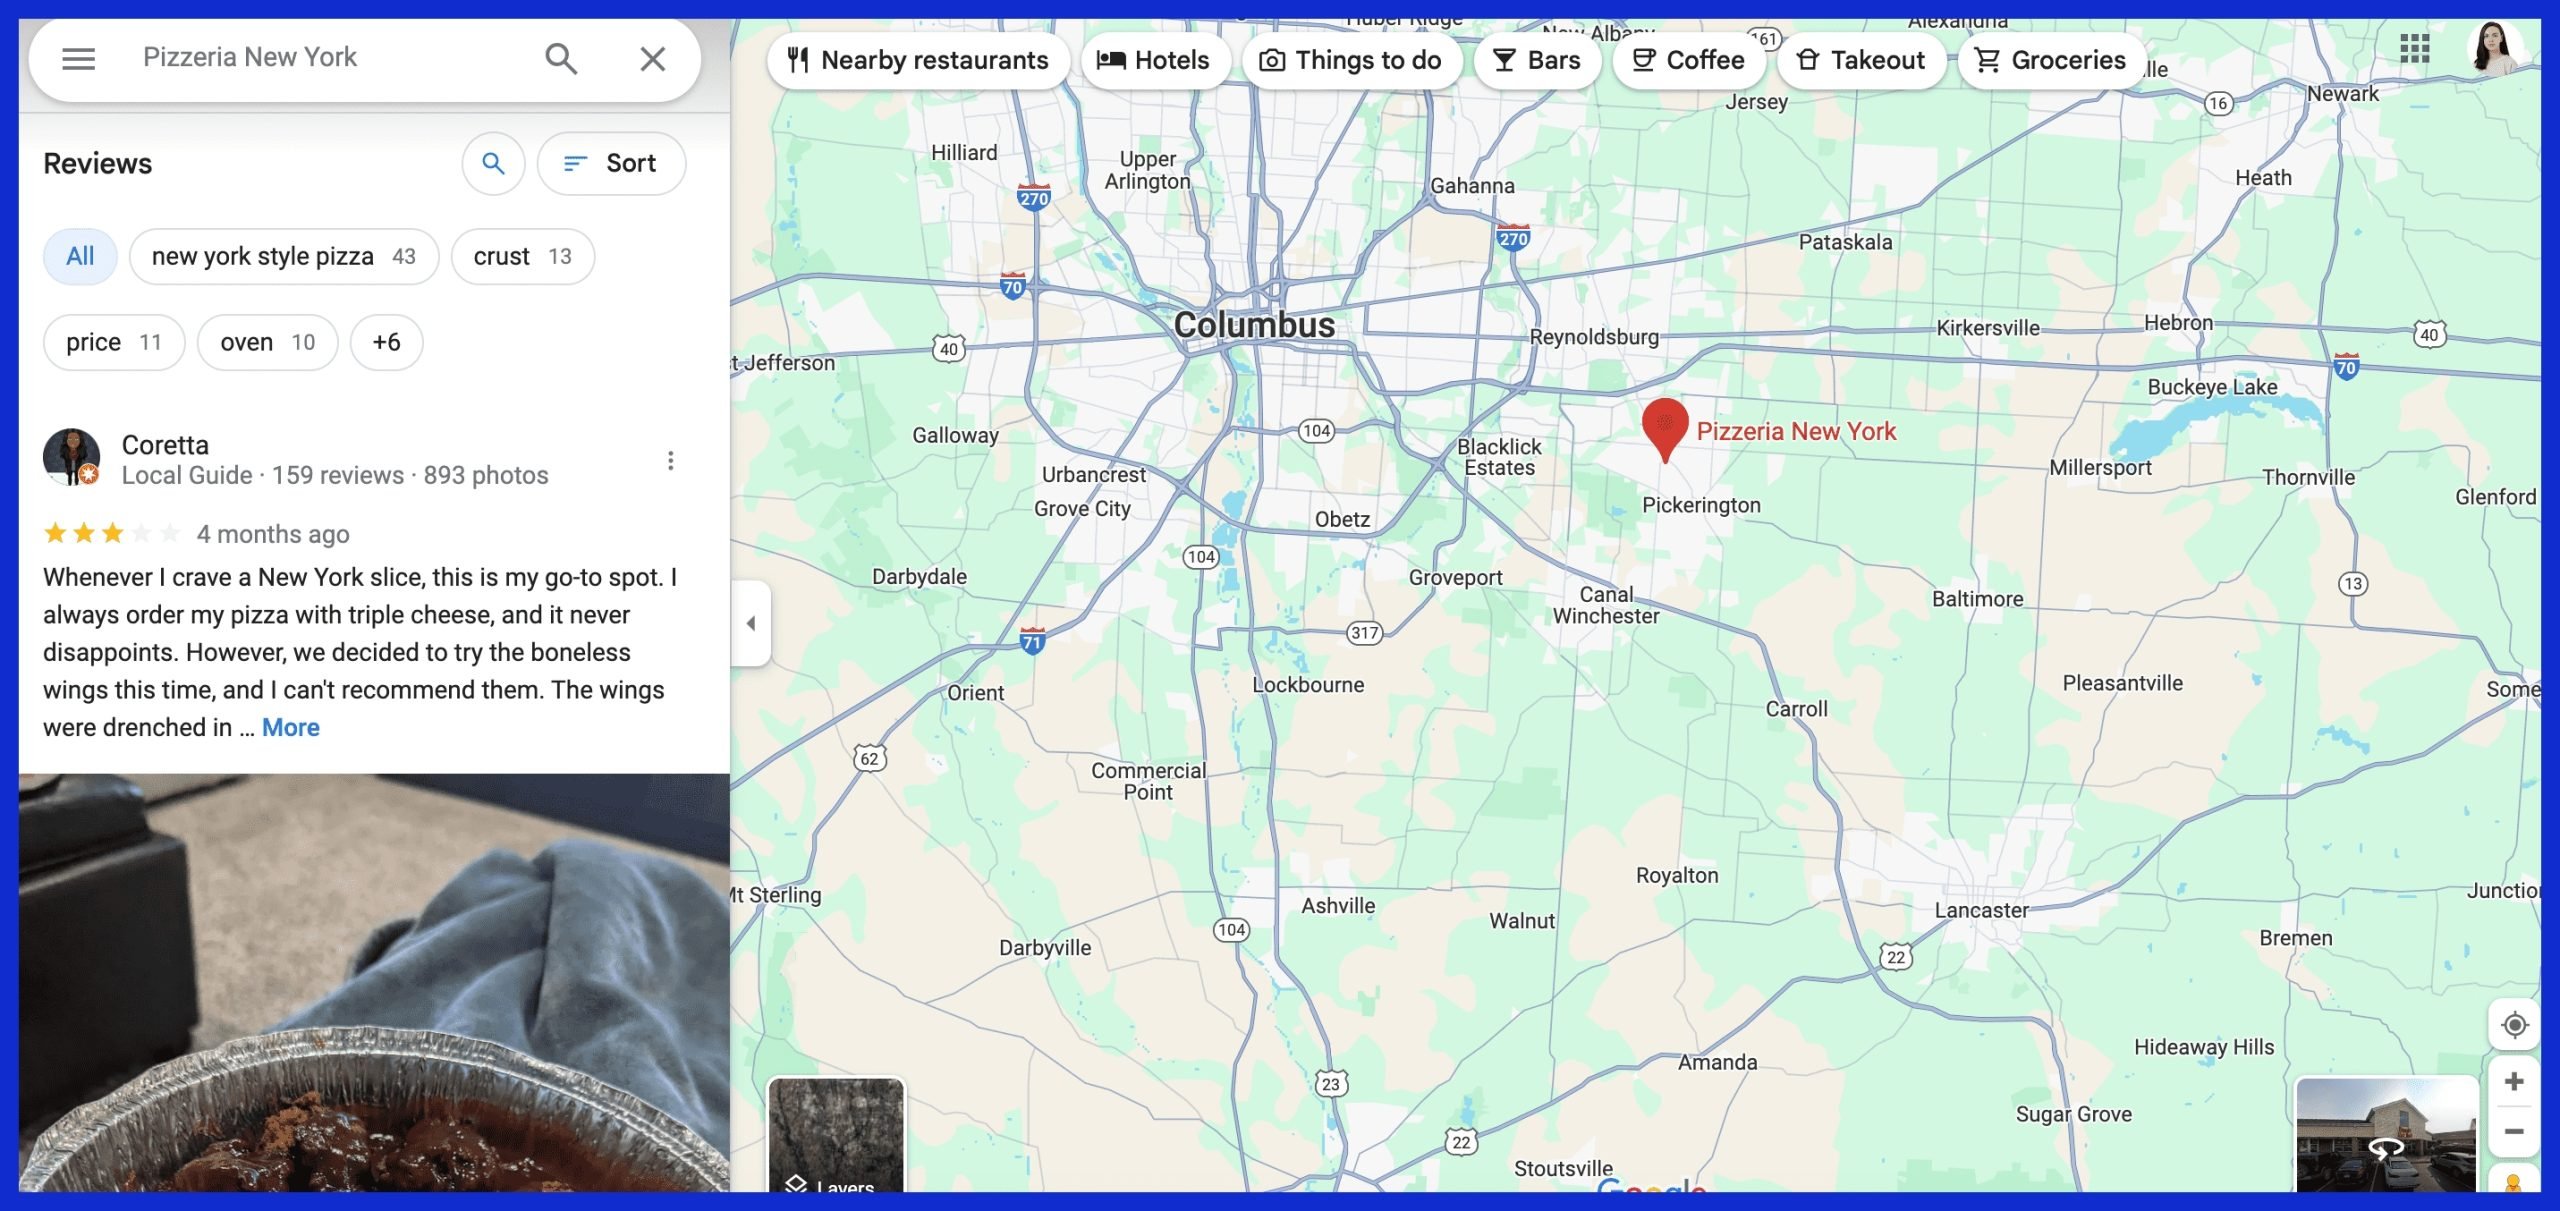Viewport: 2560px width, 1211px height.
Task: Clear search with the X icon
Action: (652, 59)
